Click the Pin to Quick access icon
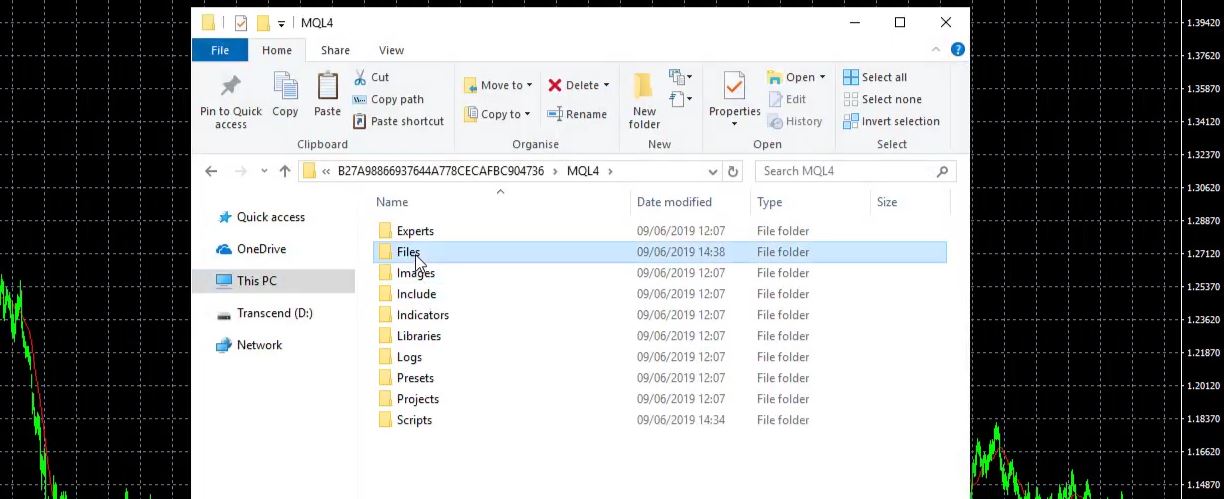The height and width of the screenshot is (499, 1224). (230, 87)
